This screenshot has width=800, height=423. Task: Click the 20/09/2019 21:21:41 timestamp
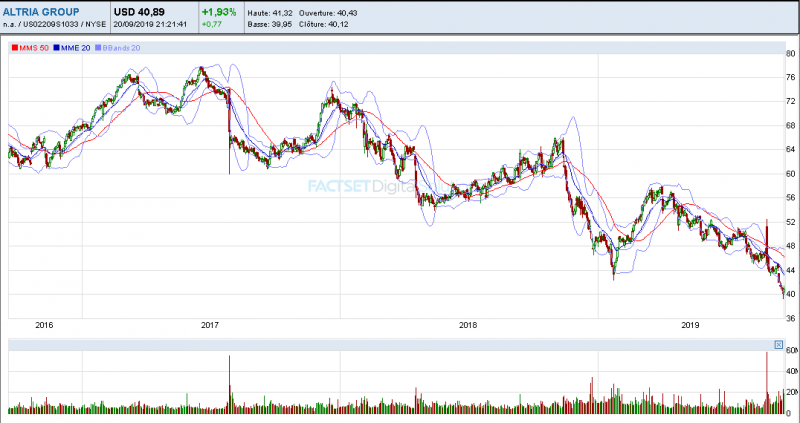[152, 24]
